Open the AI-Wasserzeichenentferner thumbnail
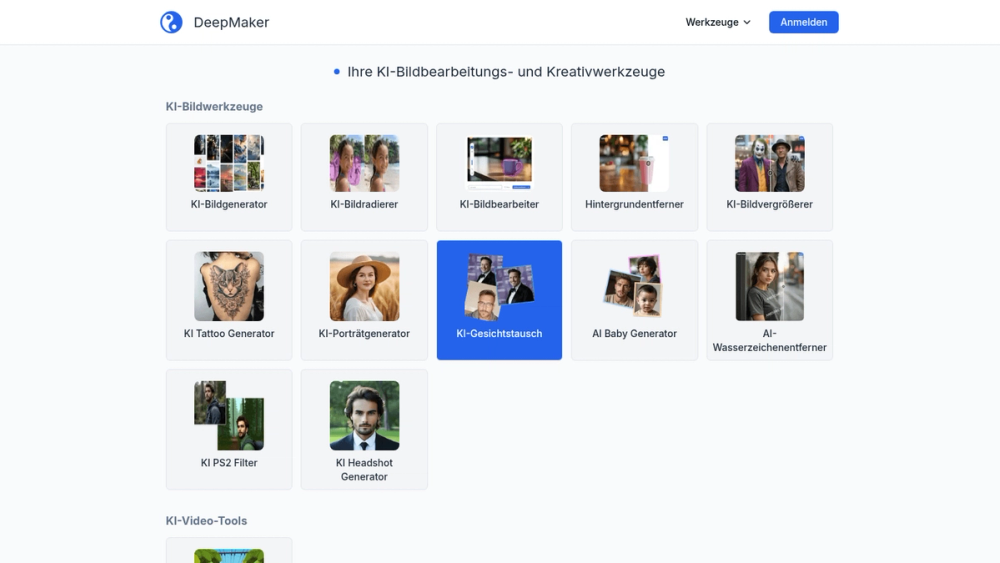The width and height of the screenshot is (1000, 563). (x=769, y=286)
